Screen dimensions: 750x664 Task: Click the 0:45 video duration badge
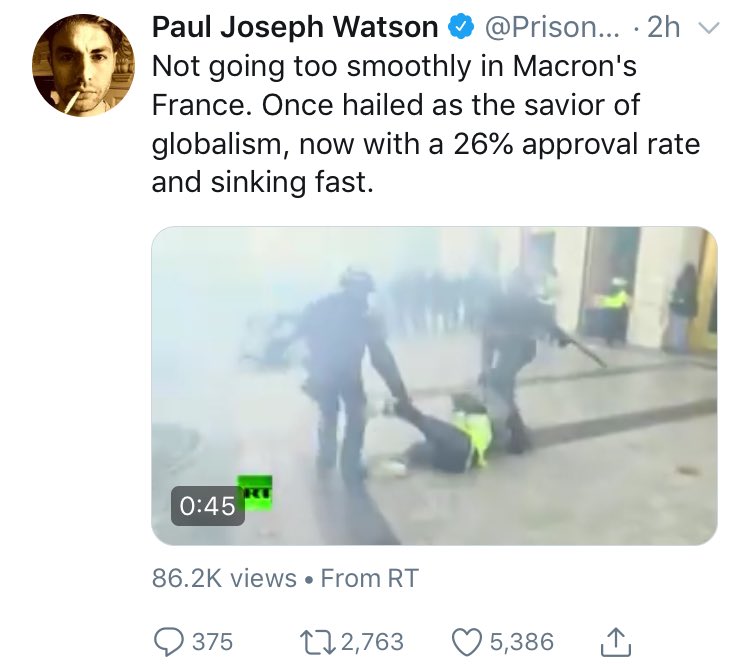208,506
